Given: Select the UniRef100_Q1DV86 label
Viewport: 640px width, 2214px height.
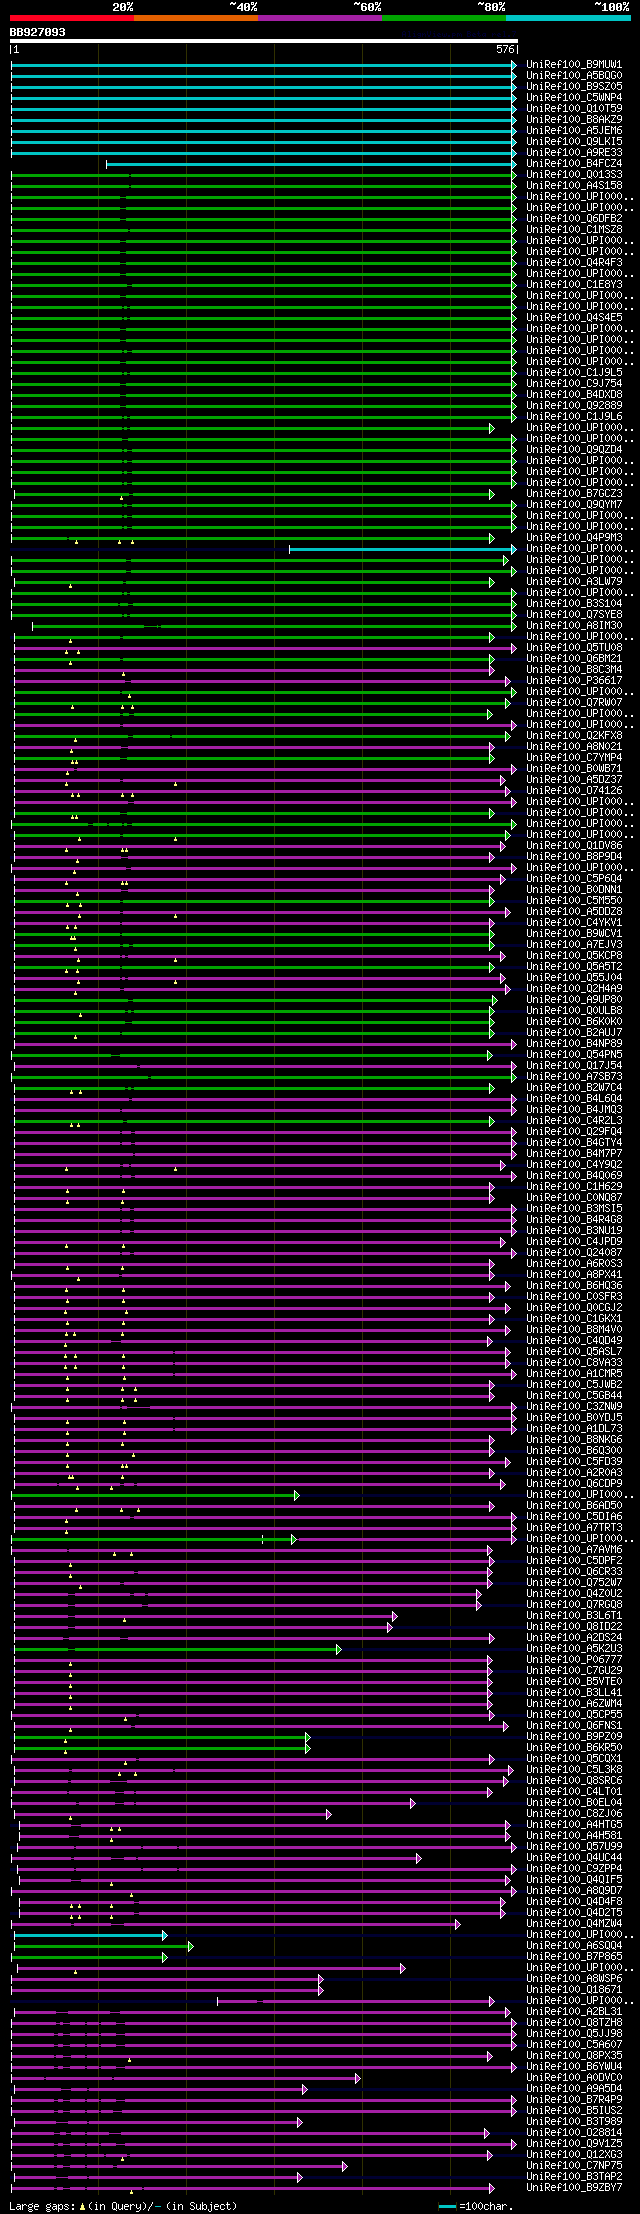Looking at the screenshot, I should click(x=574, y=845).
